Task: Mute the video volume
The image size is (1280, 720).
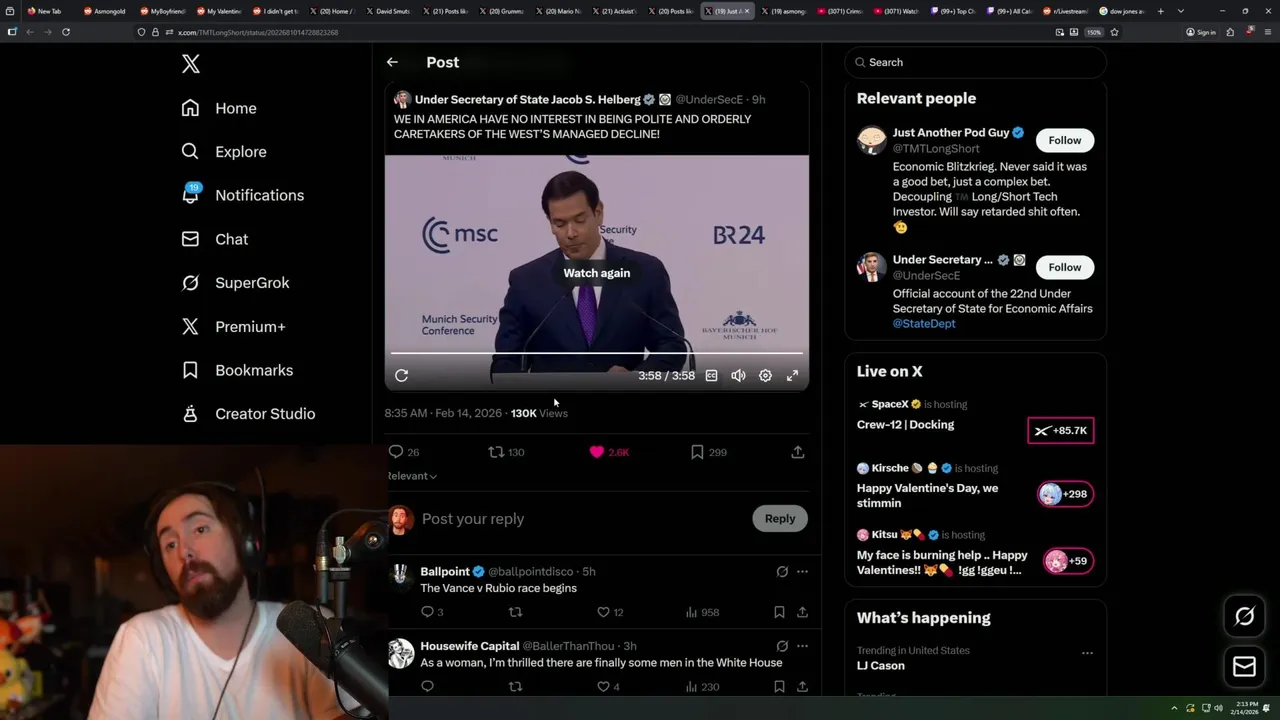Action: 738,376
